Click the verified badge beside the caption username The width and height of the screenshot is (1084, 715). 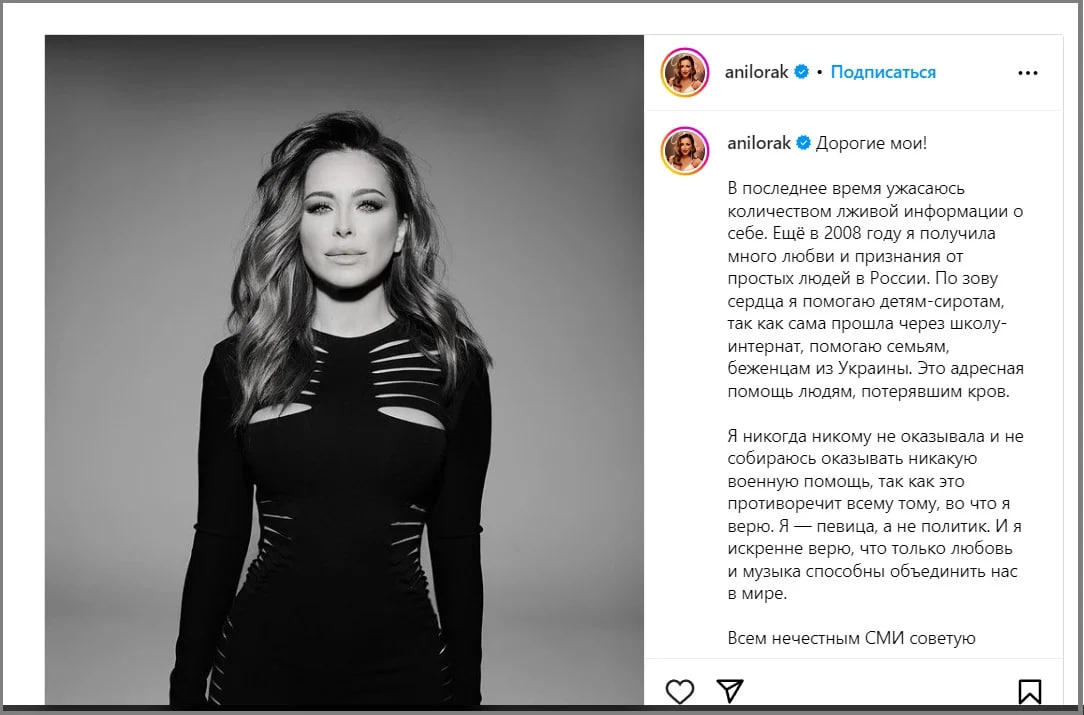click(x=803, y=142)
